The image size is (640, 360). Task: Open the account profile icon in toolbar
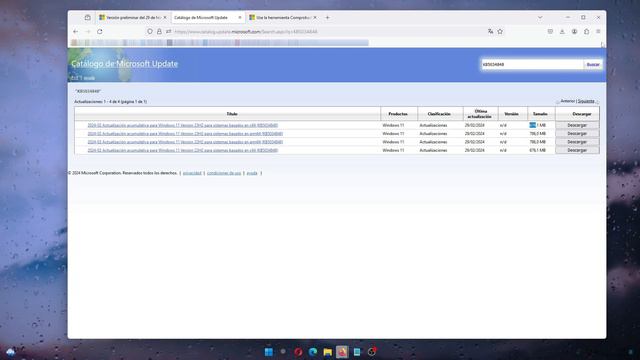[574, 31]
